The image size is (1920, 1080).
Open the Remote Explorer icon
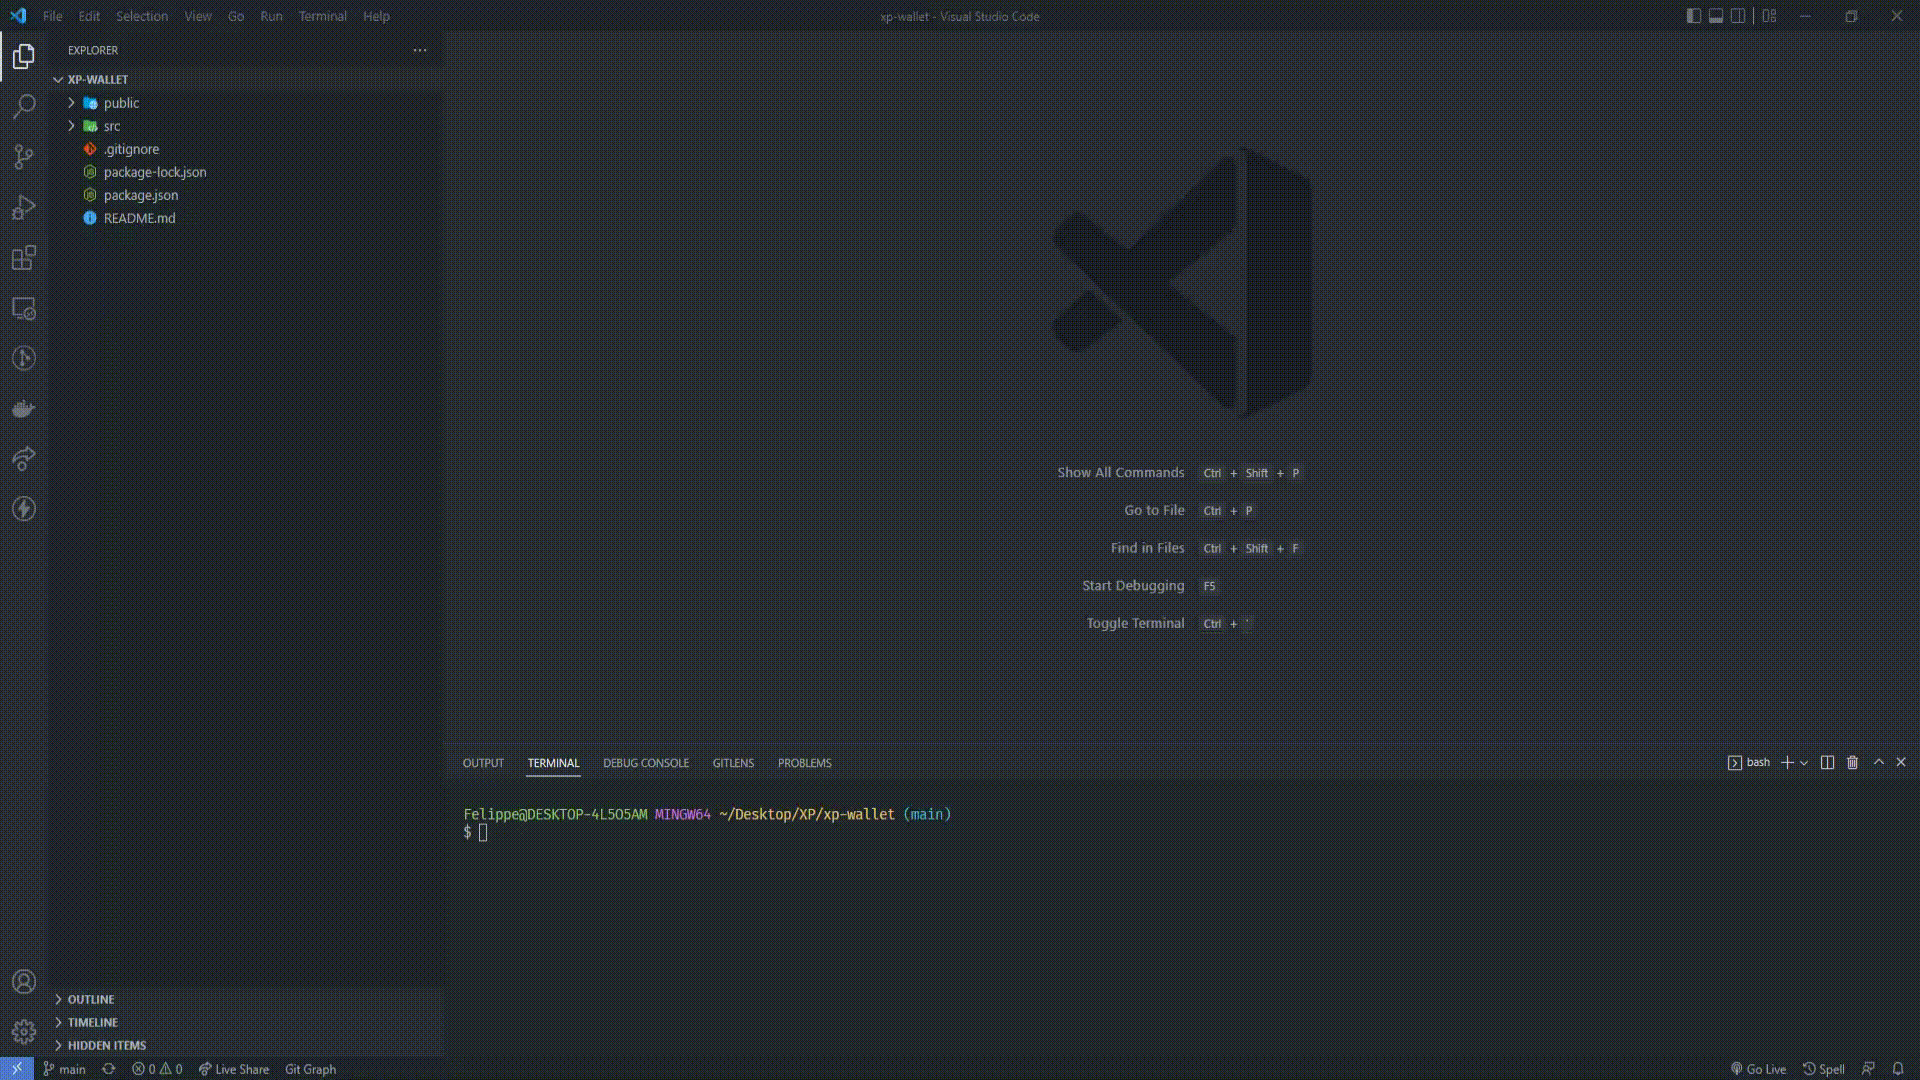(x=24, y=309)
